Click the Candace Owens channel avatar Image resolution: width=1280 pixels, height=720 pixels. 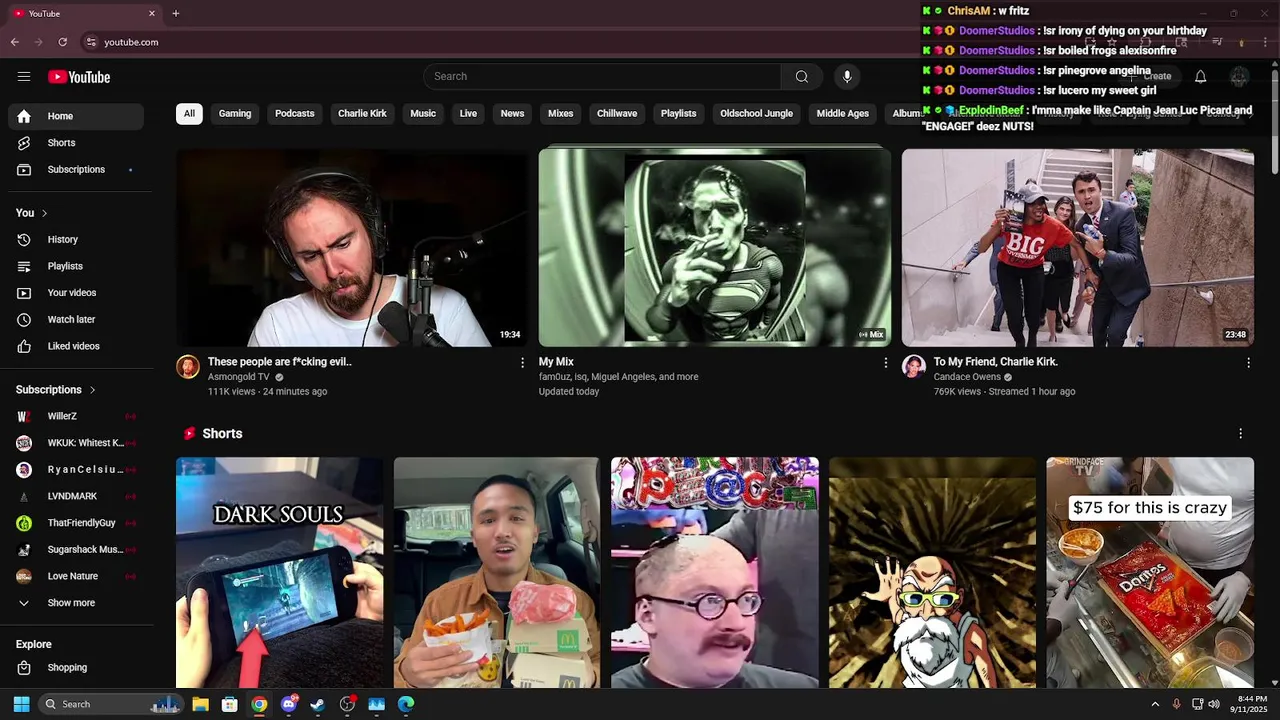pos(913,366)
